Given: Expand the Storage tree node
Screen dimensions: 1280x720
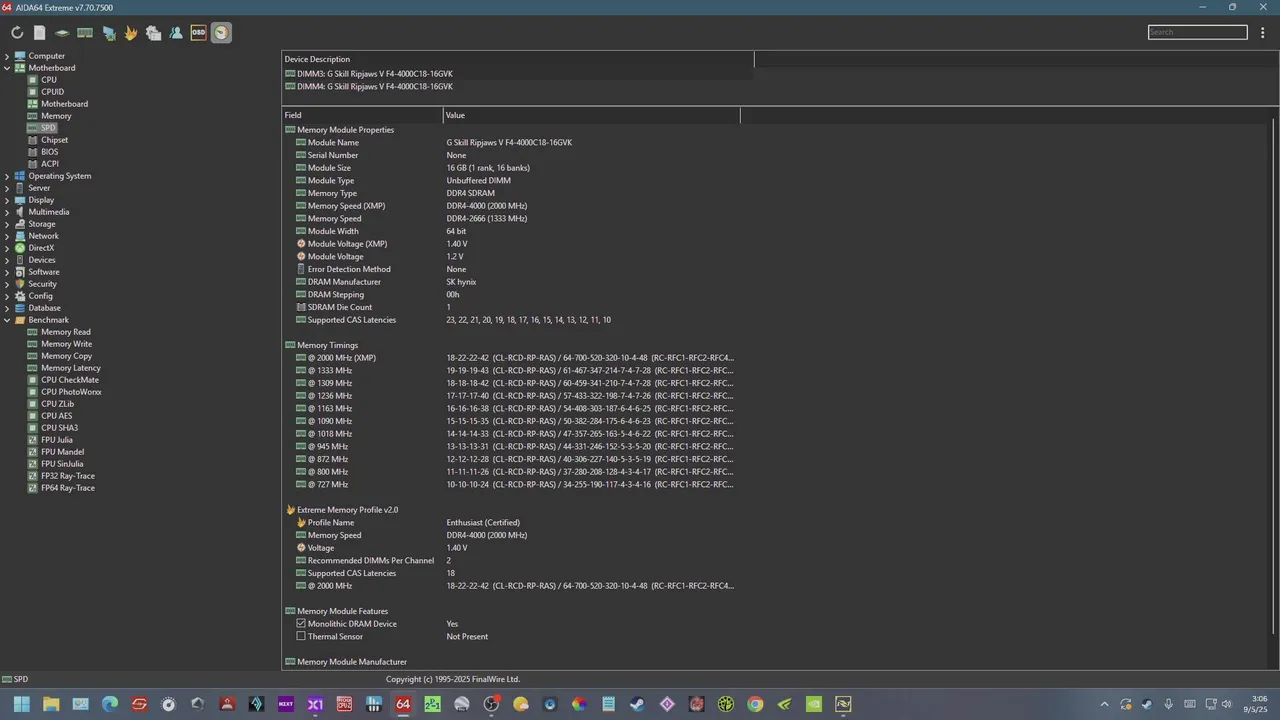Looking at the screenshot, I should [7, 224].
